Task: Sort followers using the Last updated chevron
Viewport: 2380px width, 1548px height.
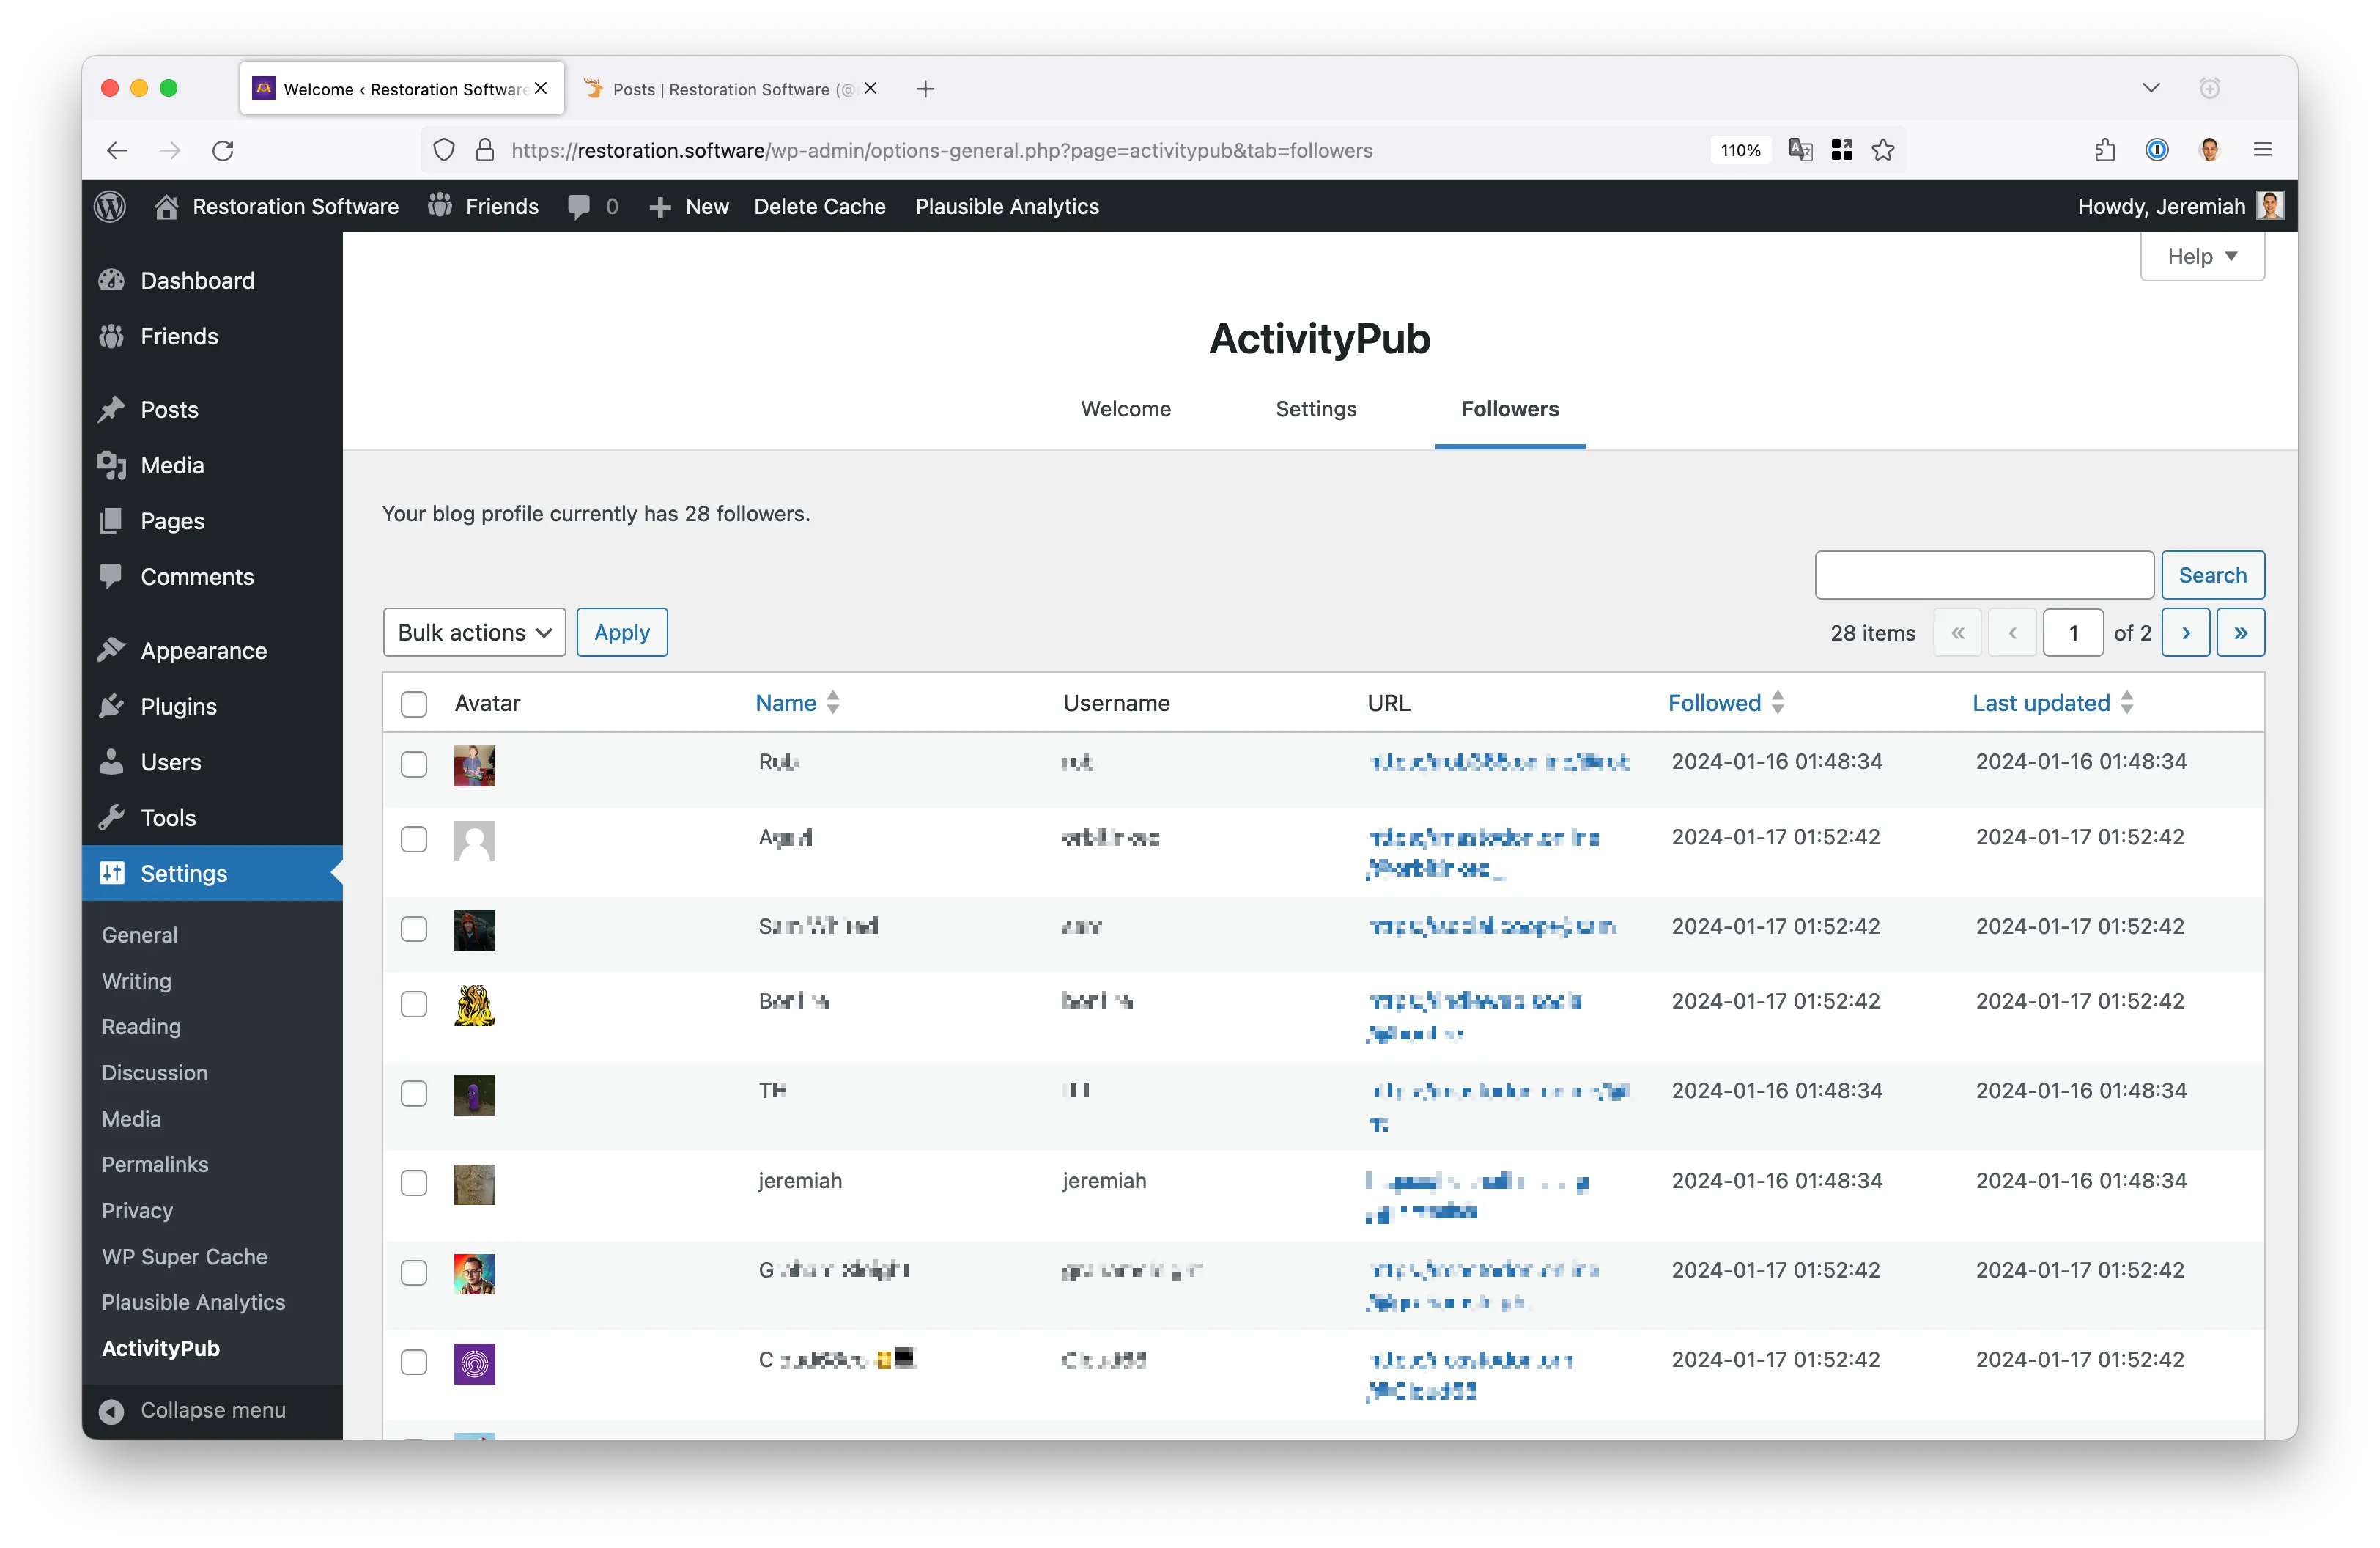Action: (x=2128, y=702)
